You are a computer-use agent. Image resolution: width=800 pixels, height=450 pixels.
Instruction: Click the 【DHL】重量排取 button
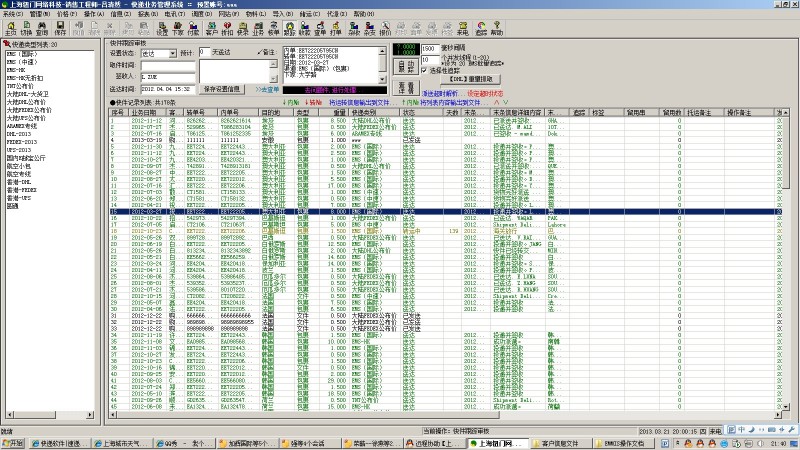click(x=471, y=79)
